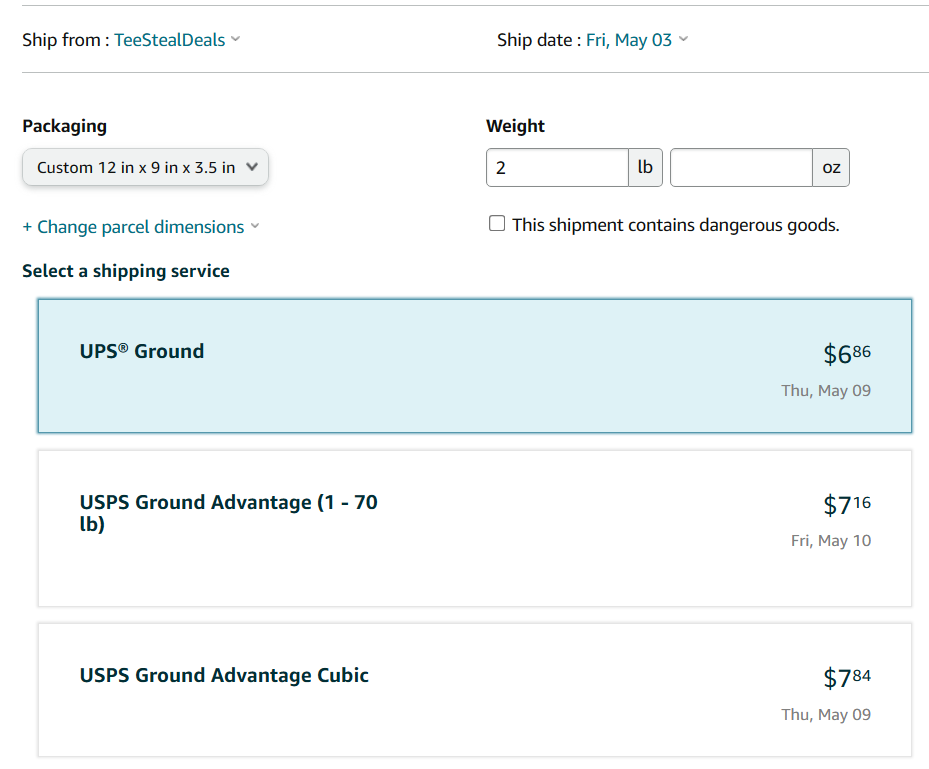Click UPS Ground's Thu, May 09 date
The width and height of the screenshot is (929, 769).
[x=826, y=390]
